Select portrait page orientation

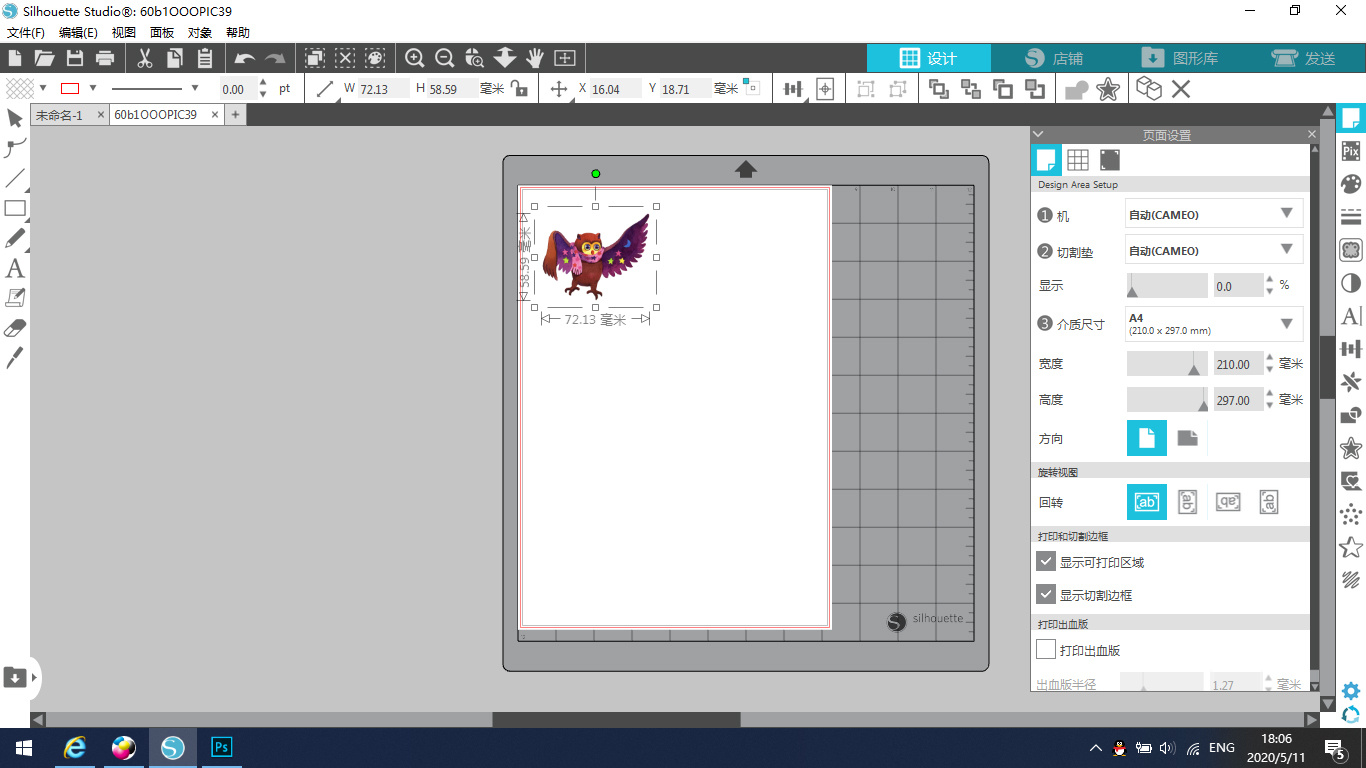[x=1147, y=438]
